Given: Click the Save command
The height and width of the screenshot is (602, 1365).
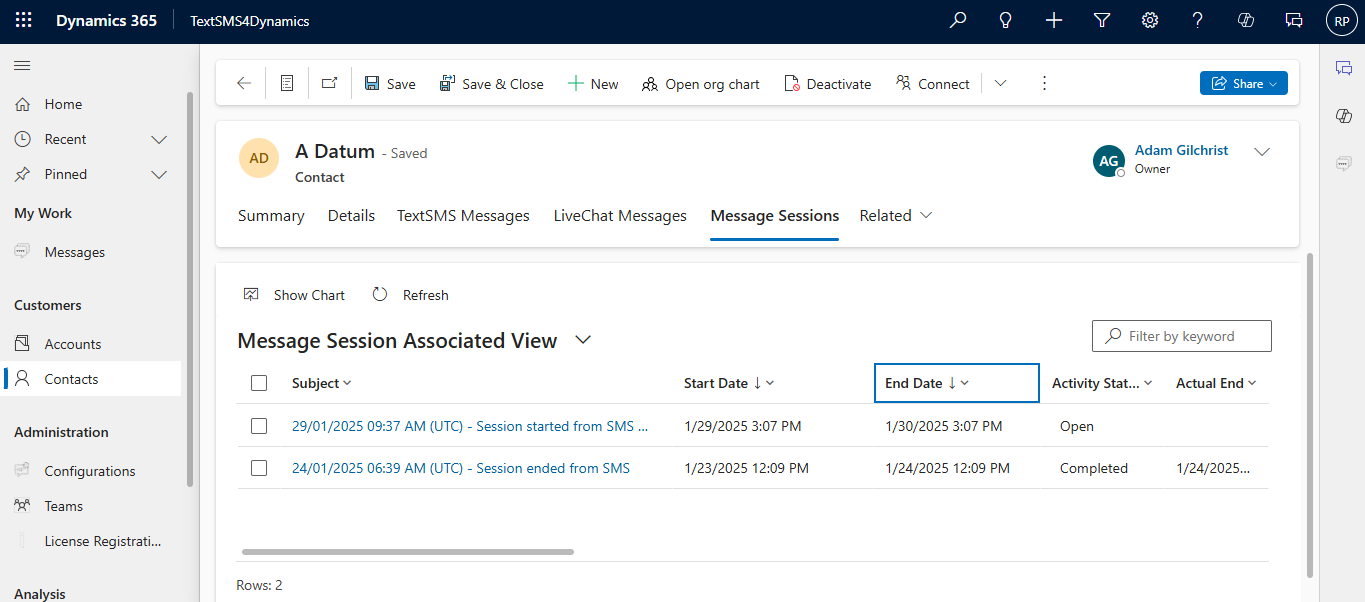Looking at the screenshot, I should (390, 84).
